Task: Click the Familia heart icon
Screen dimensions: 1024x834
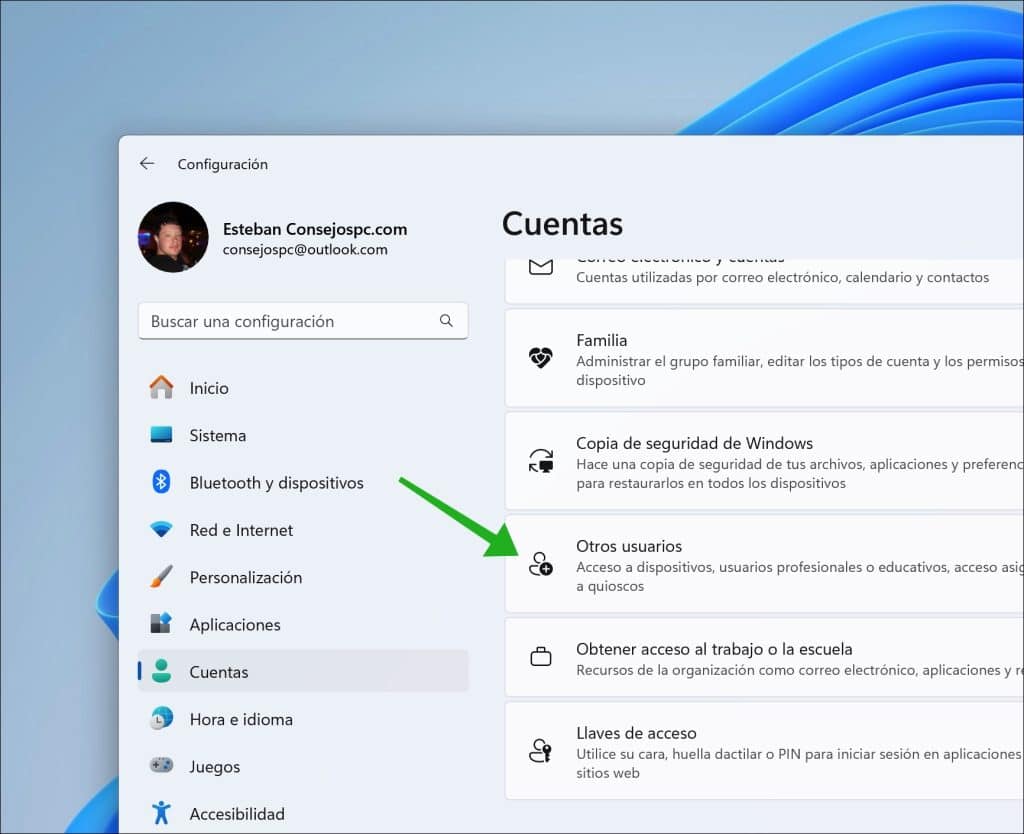Action: coord(541,357)
